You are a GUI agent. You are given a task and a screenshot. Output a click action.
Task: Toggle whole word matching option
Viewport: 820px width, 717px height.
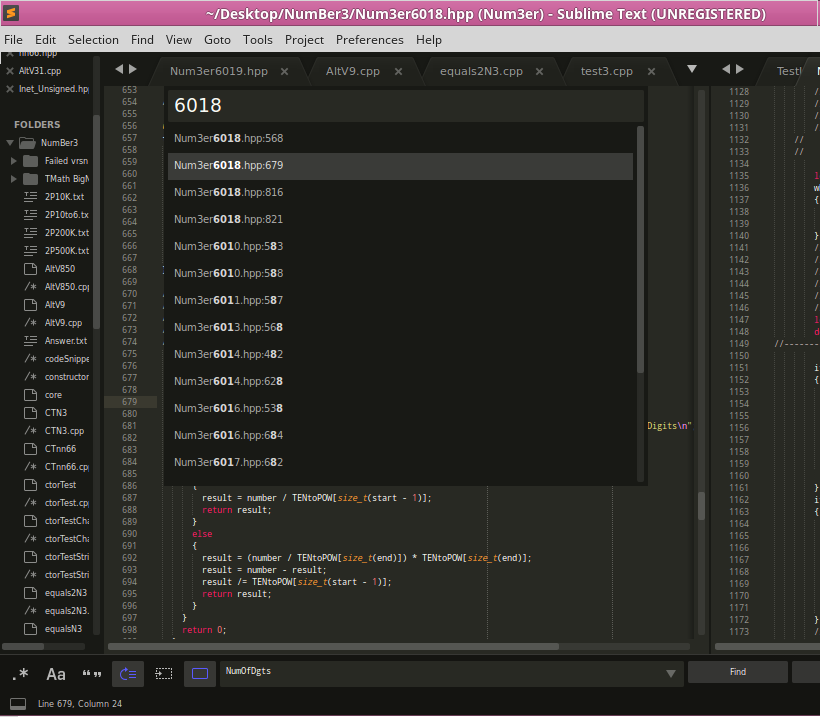point(92,673)
